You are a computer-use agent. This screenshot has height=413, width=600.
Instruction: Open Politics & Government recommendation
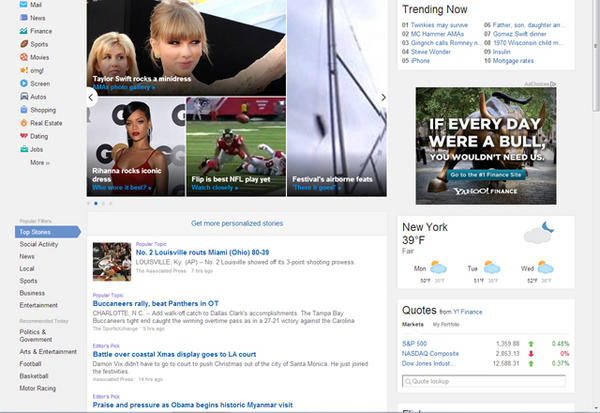click(x=36, y=336)
